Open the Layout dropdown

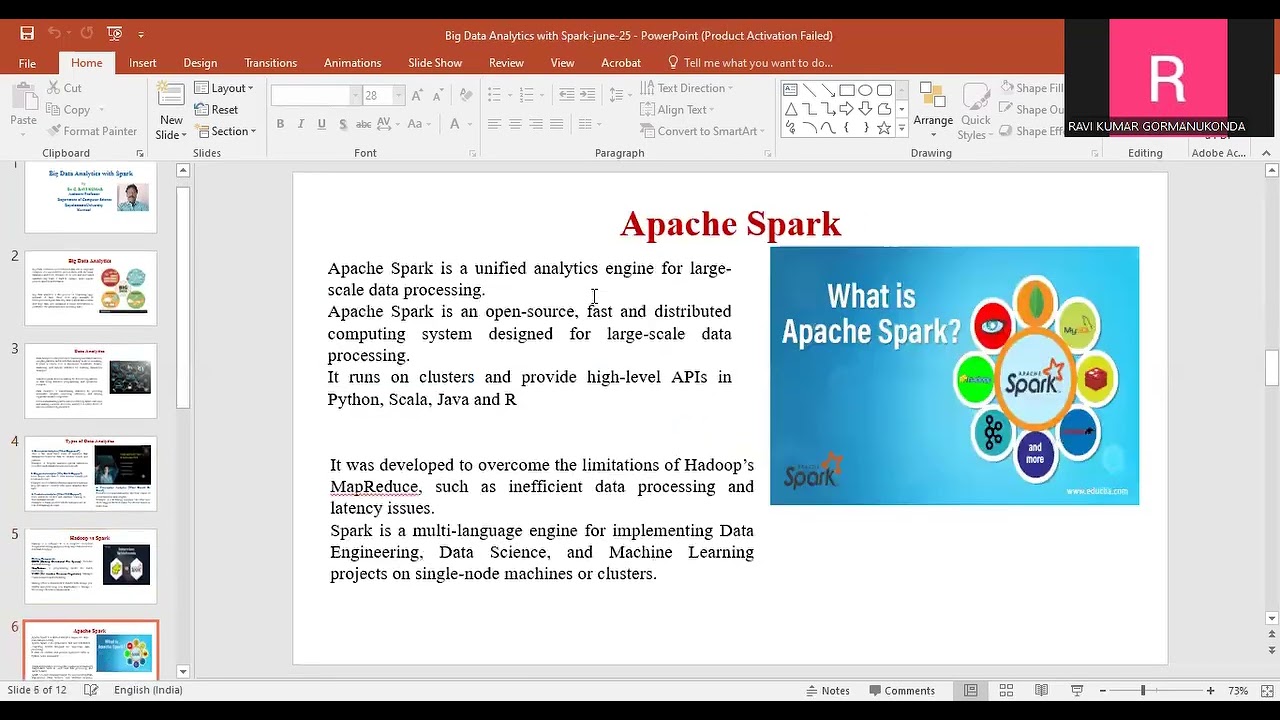click(224, 88)
